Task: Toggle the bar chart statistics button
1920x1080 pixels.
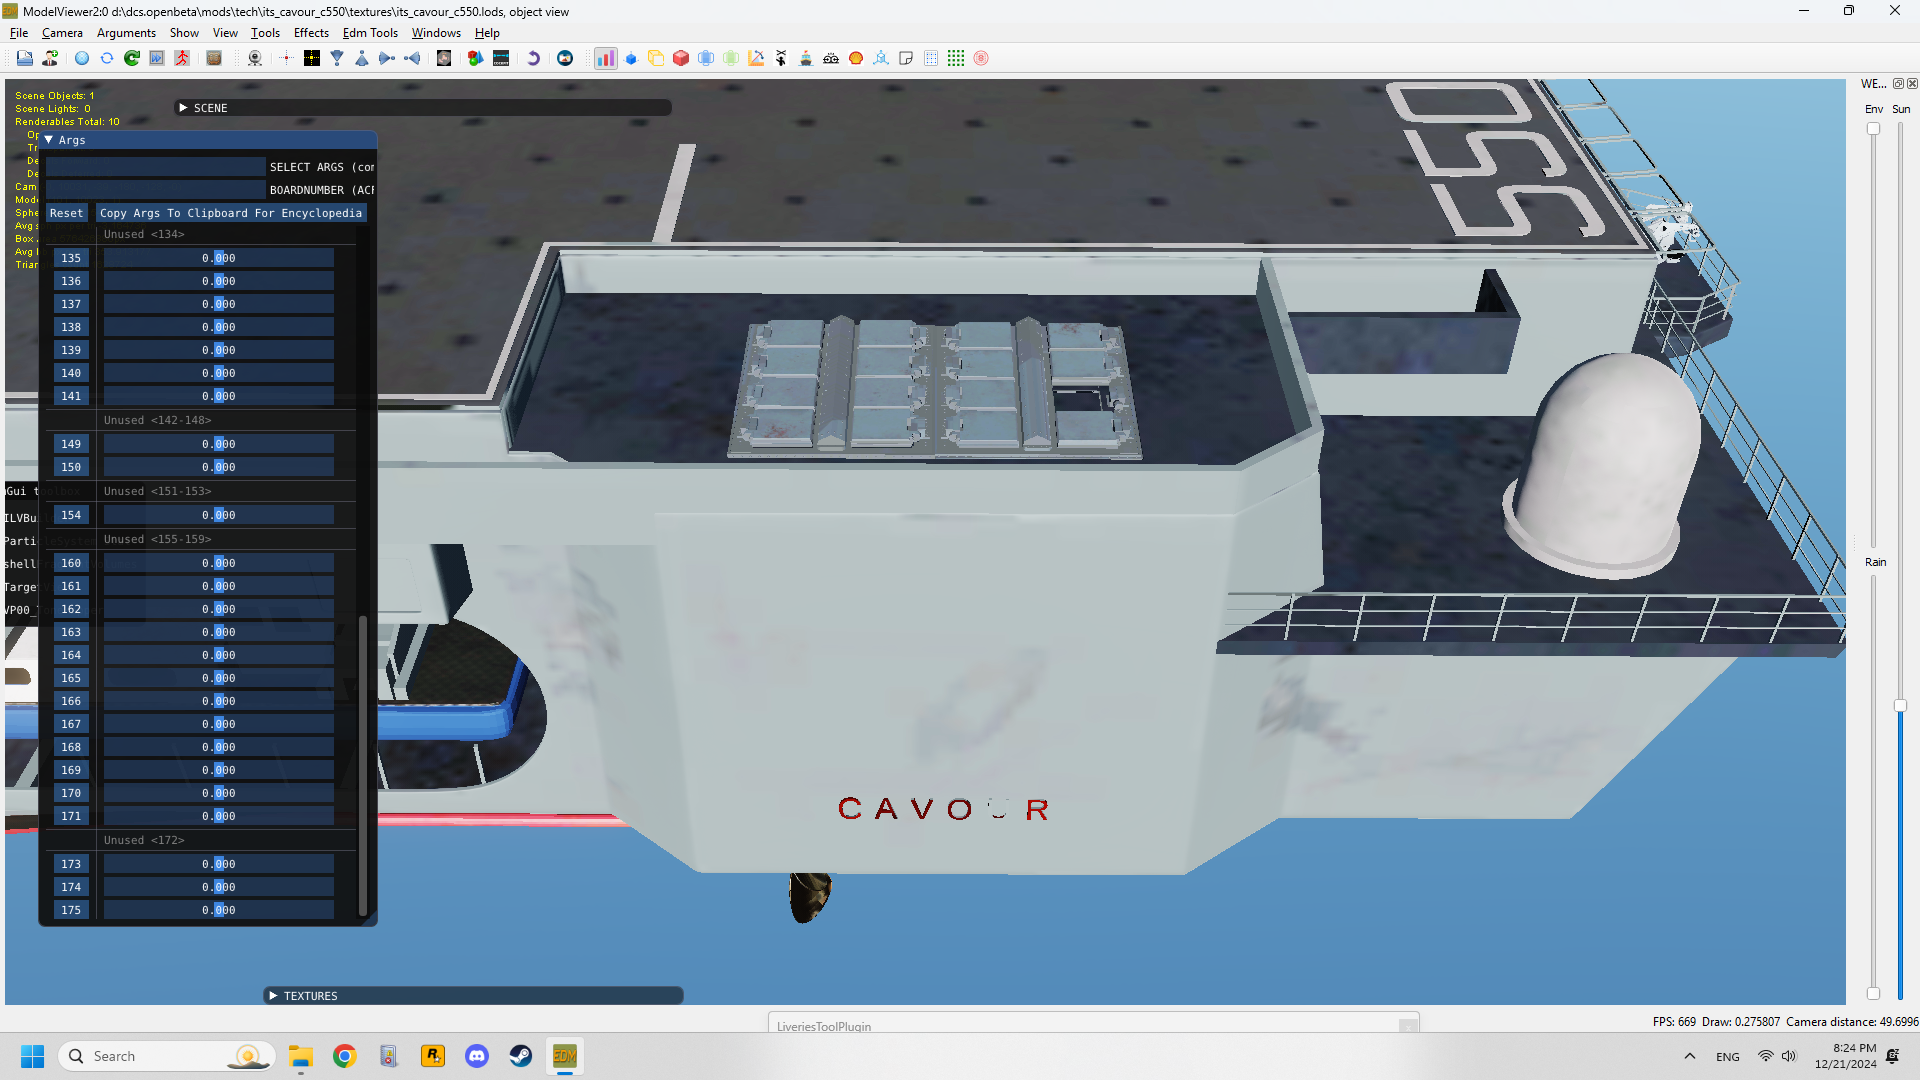Action: 606,58
